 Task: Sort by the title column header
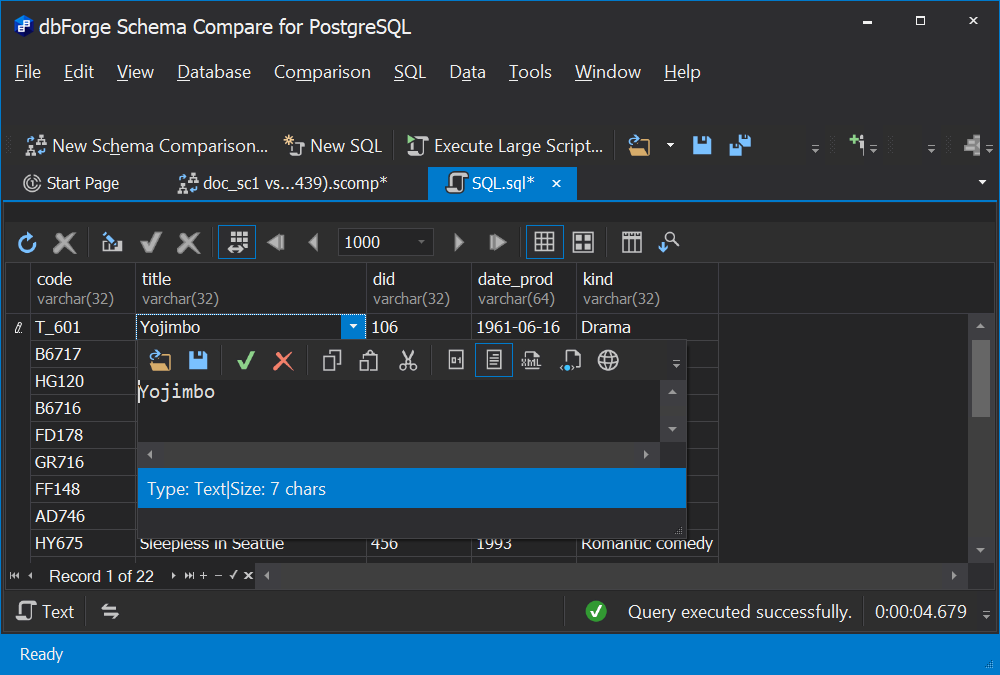pyautogui.click(x=251, y=288)
